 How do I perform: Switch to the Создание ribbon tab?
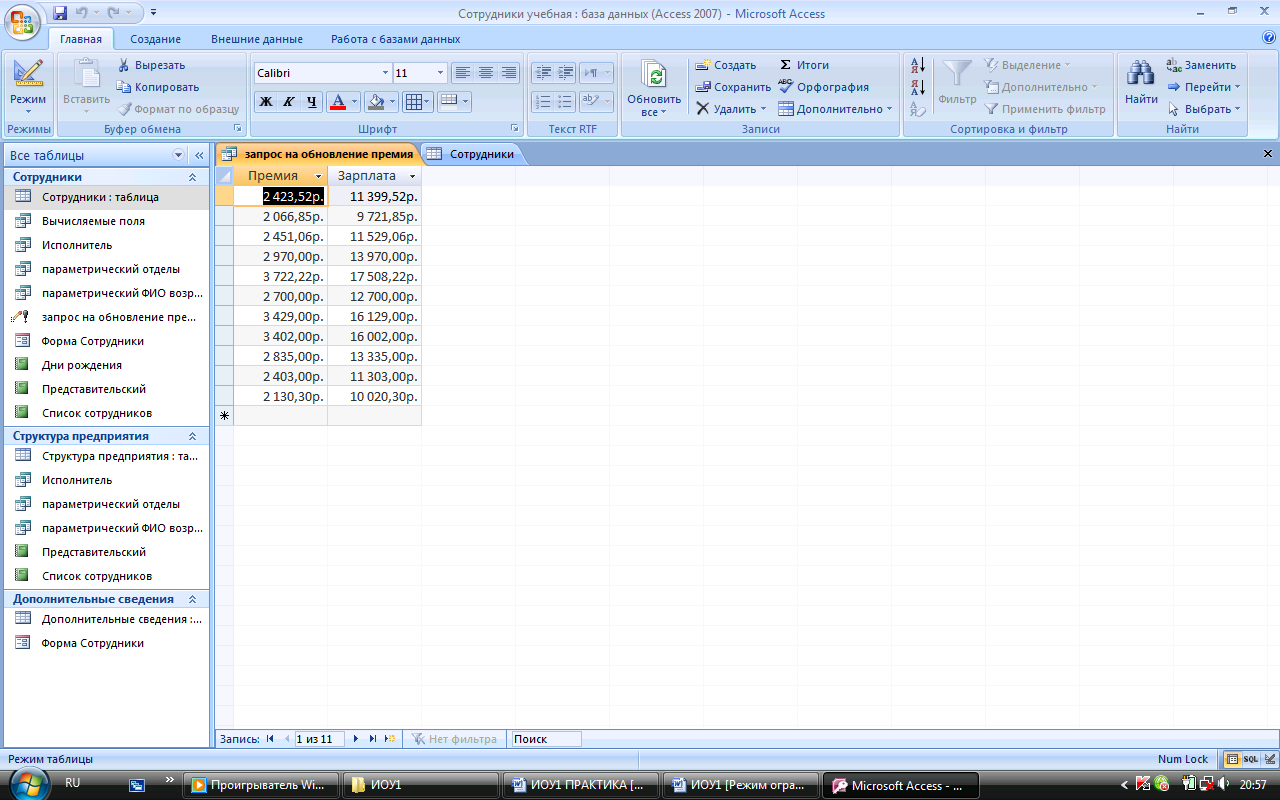(x=155, y=39)
